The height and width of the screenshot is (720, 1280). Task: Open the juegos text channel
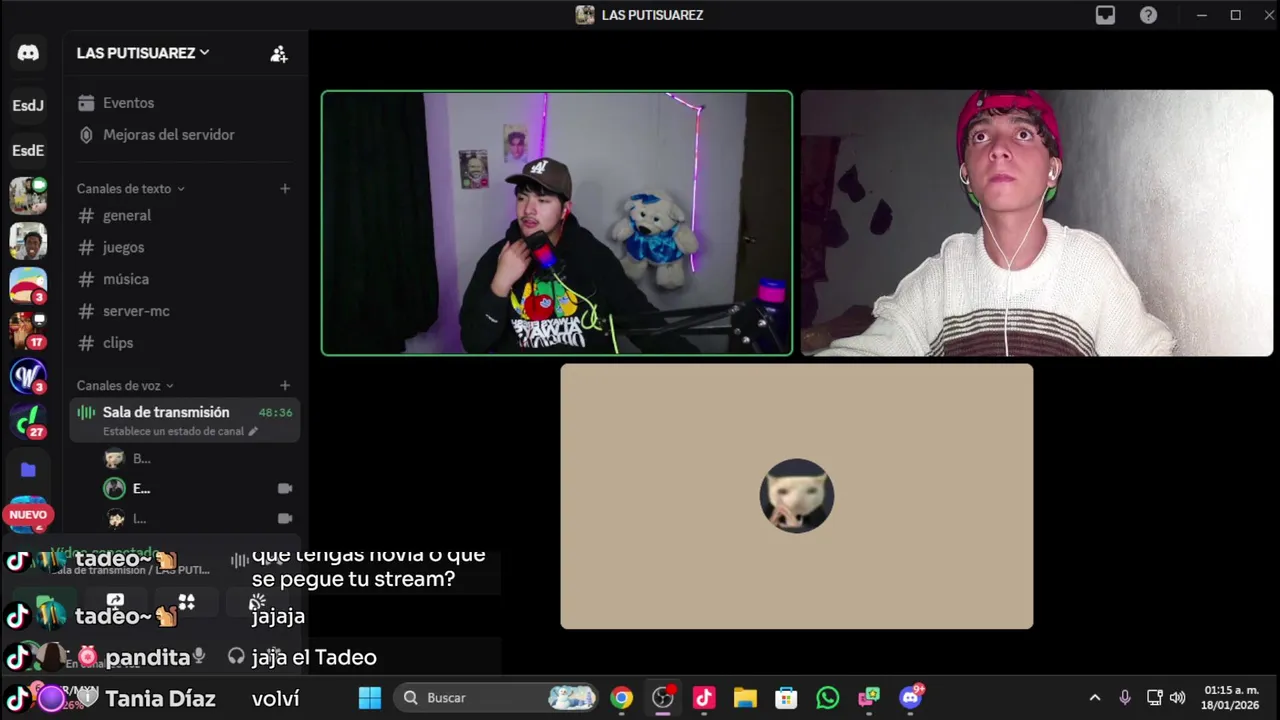point(185,247)
